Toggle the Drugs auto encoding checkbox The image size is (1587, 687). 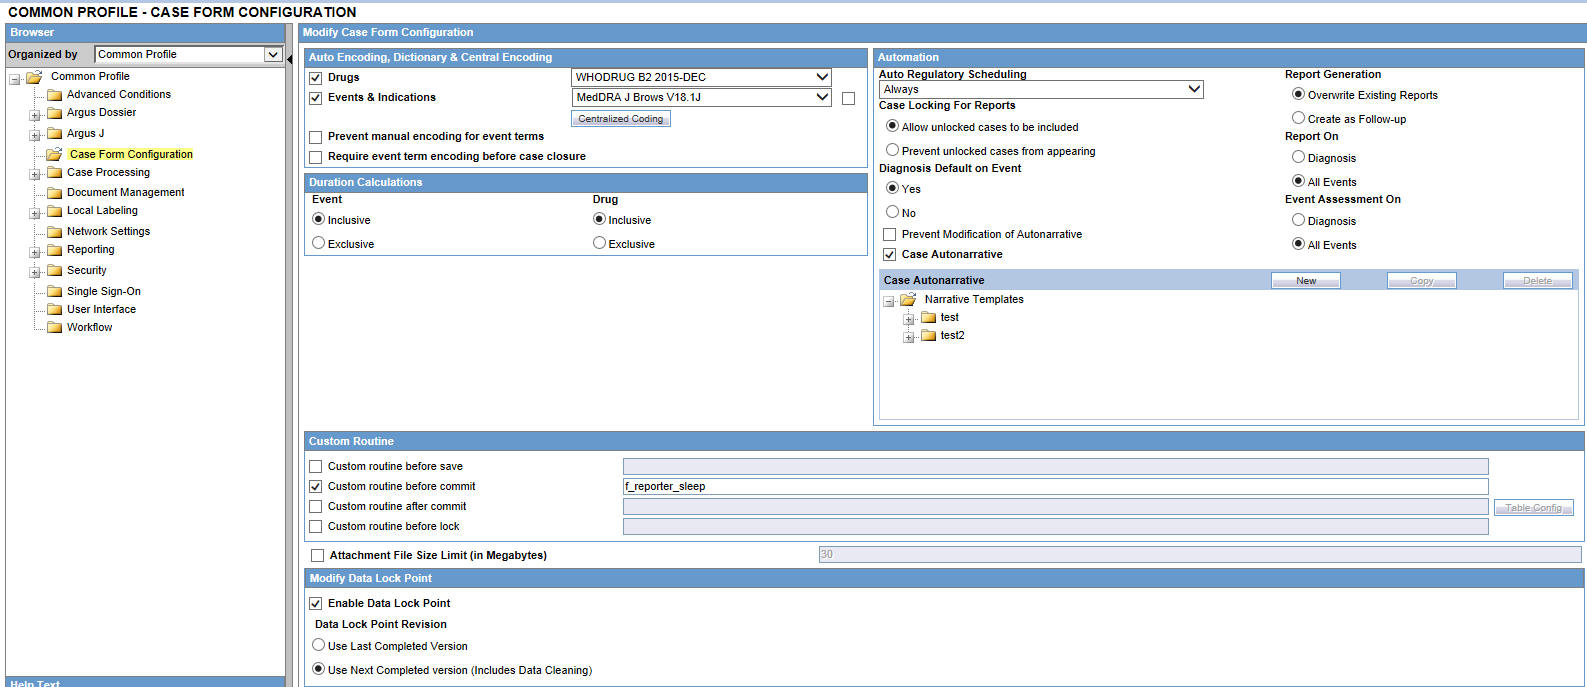pos(316,78)
